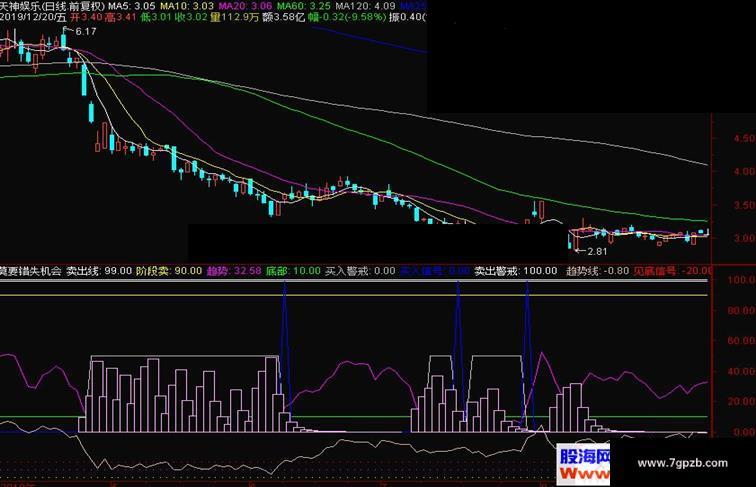Select the MA10: 3.03 label
The image size is (756, 487).
click(x=187, y=6)
